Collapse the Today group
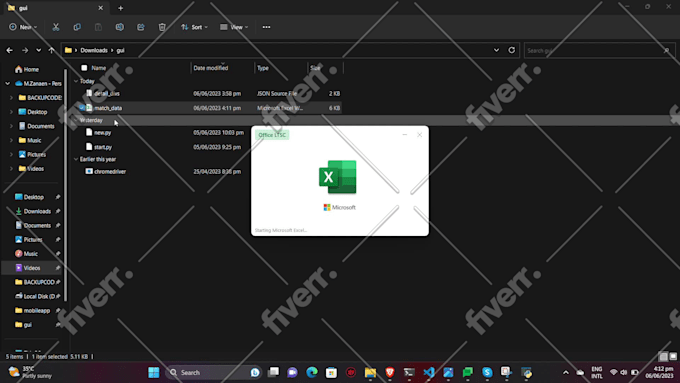Viewport: 680px width, 383px height. click(76, 81)
